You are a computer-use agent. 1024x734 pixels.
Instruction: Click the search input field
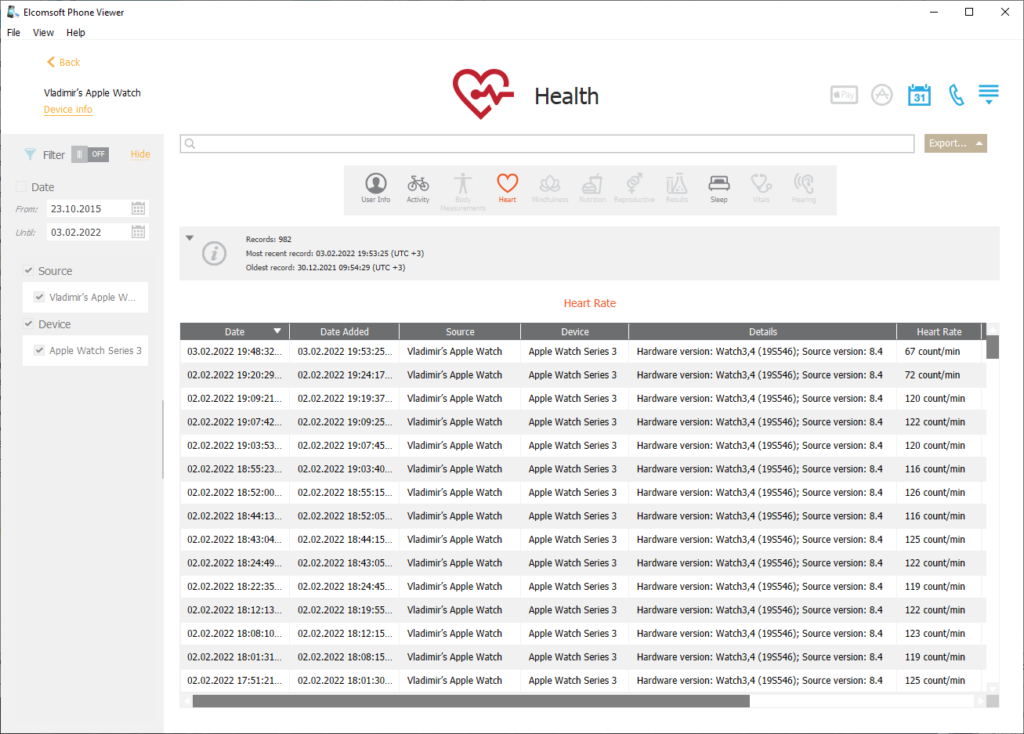tap(547, 144)
